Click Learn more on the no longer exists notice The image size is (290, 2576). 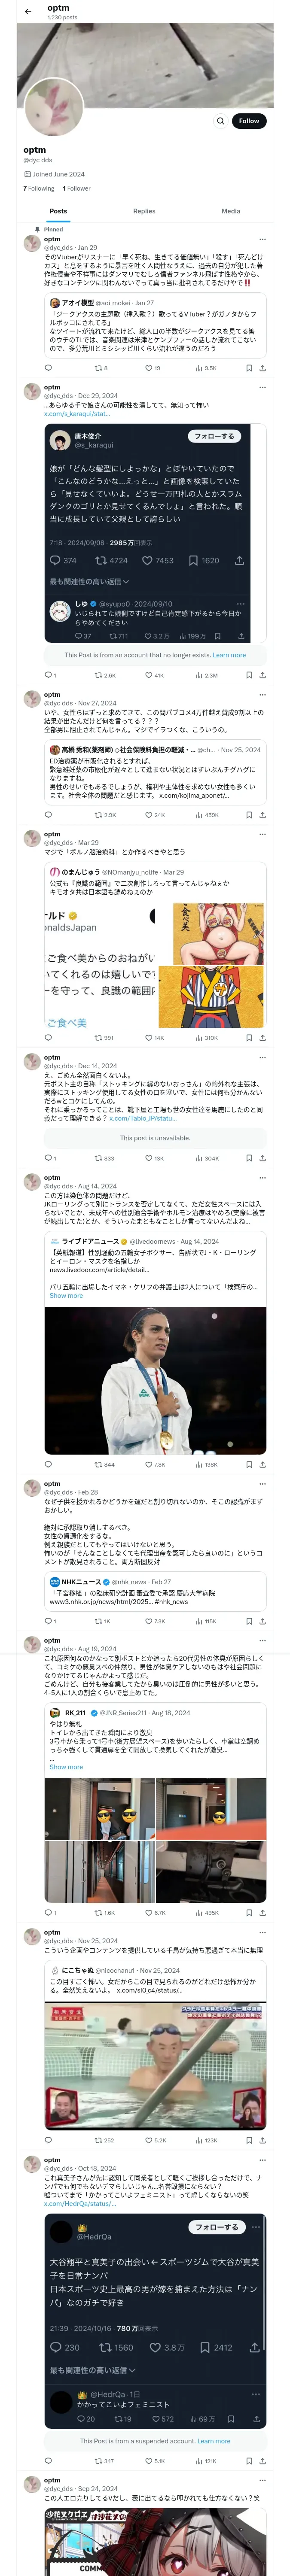(229, 655)
